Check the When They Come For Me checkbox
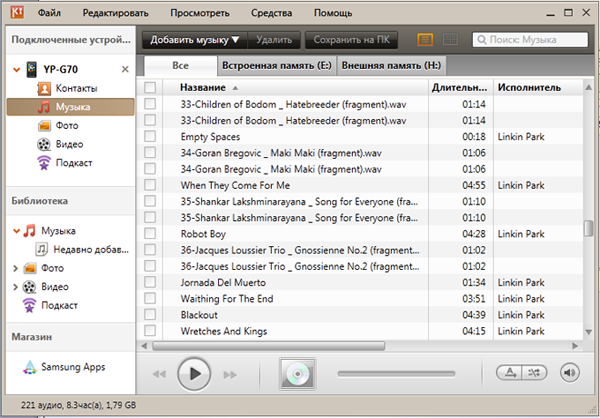This screenshot has width=600, height=418. pos(150,185)
